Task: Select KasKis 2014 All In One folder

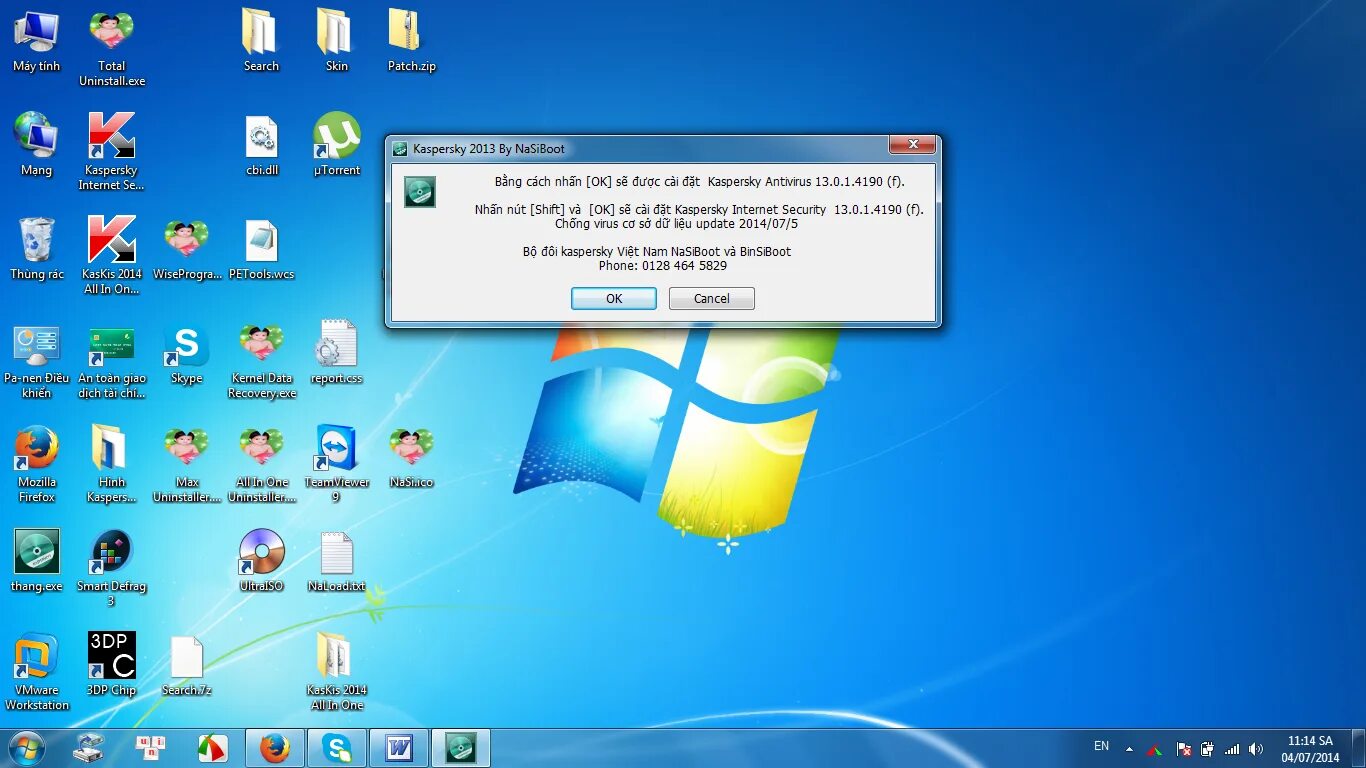Action: pos(336,672)
